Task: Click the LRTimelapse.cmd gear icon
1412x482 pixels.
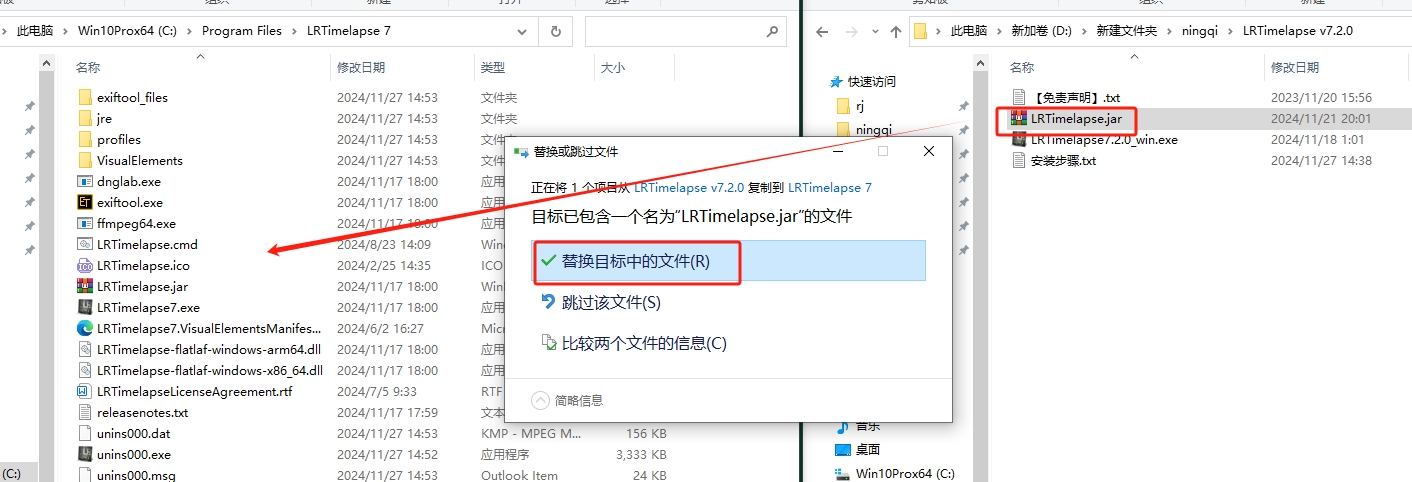Action: pos(85,244)
